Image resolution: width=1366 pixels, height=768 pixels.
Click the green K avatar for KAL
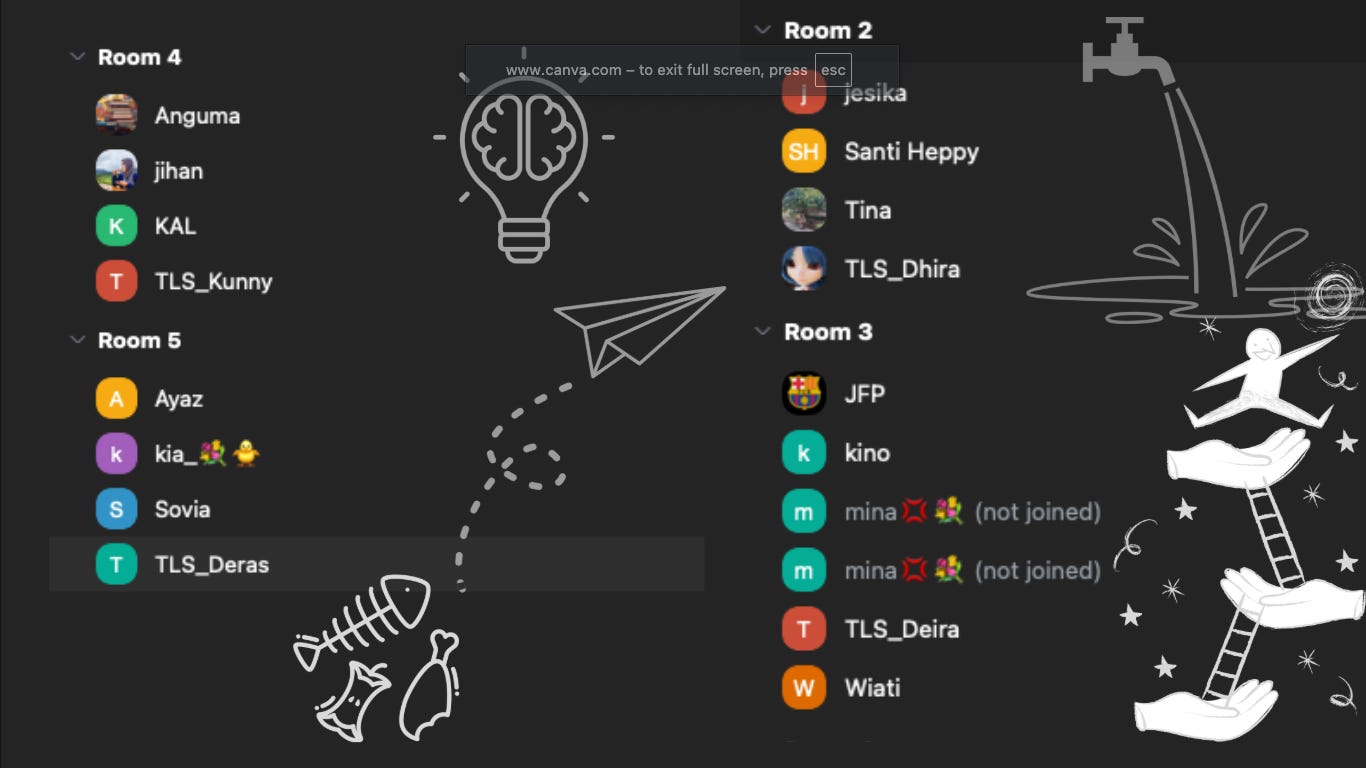tap(116, 226)
